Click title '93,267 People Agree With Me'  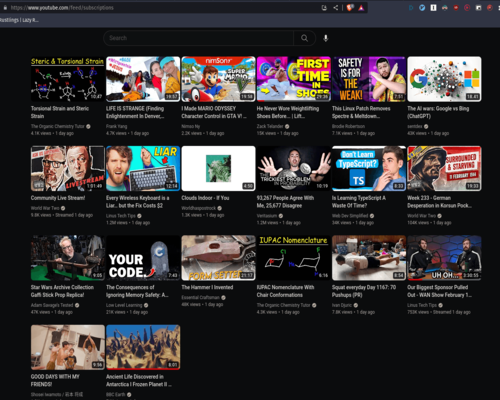pyautogui.click(x=285, y=202)
